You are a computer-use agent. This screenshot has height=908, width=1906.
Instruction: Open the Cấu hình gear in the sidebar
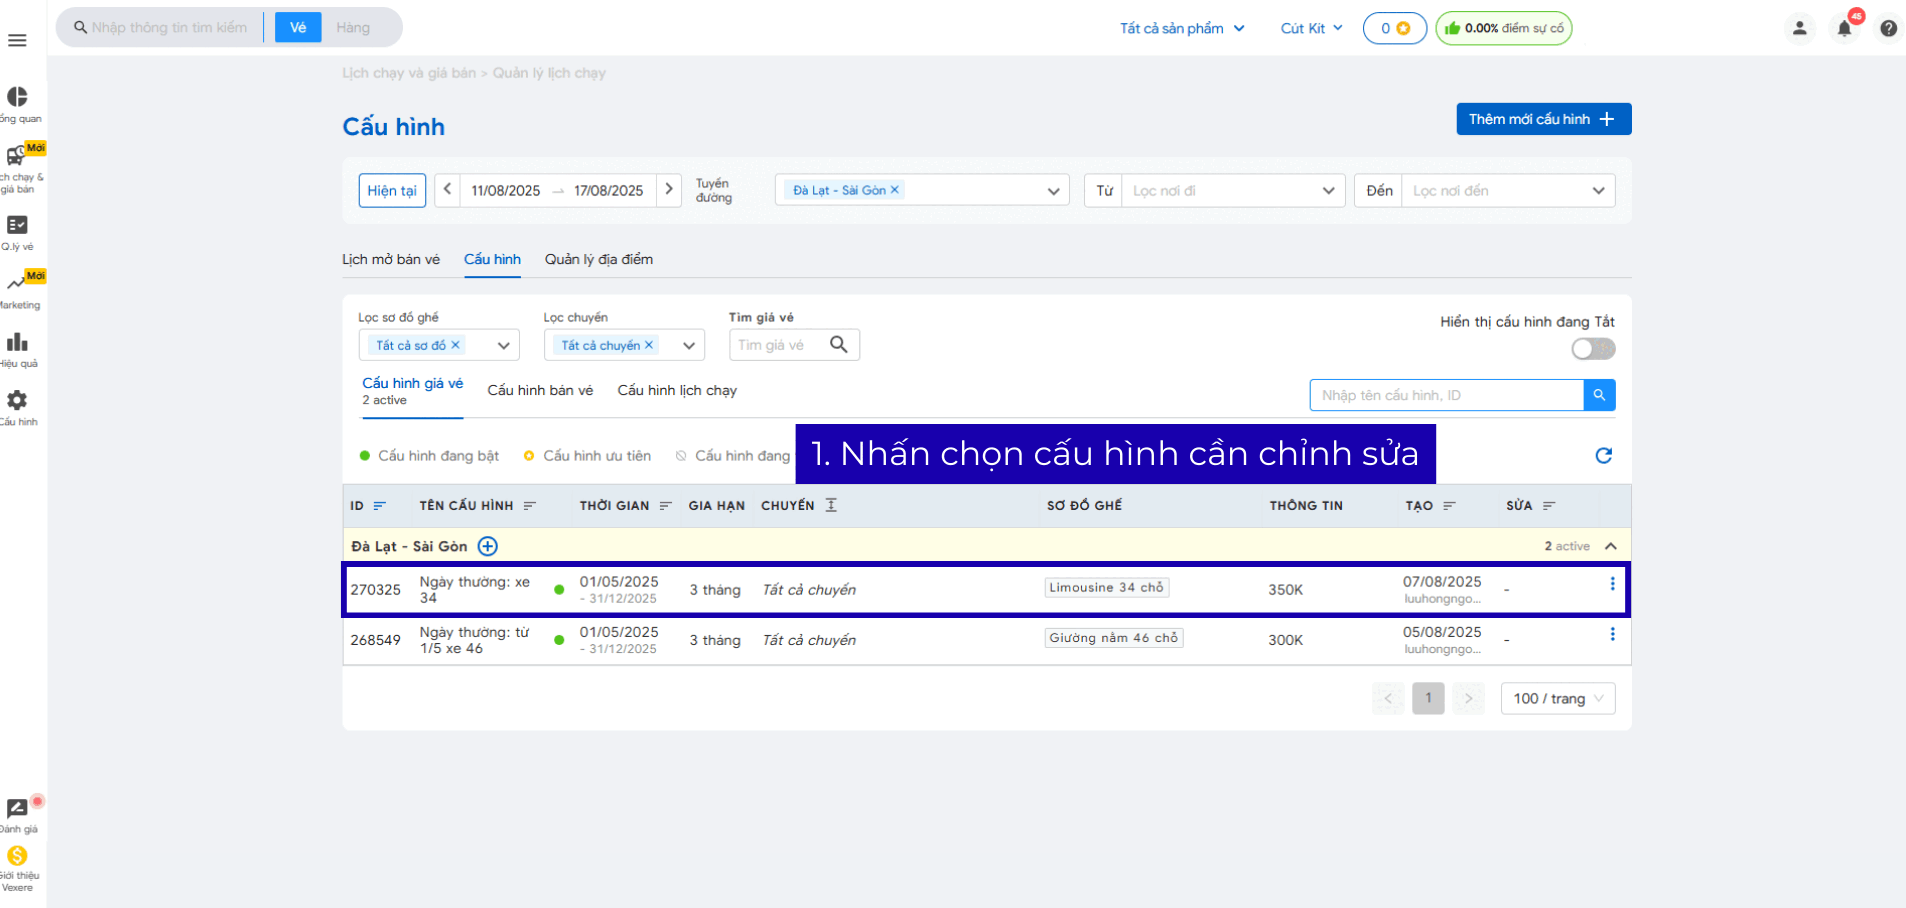click(x=17, y=401)
